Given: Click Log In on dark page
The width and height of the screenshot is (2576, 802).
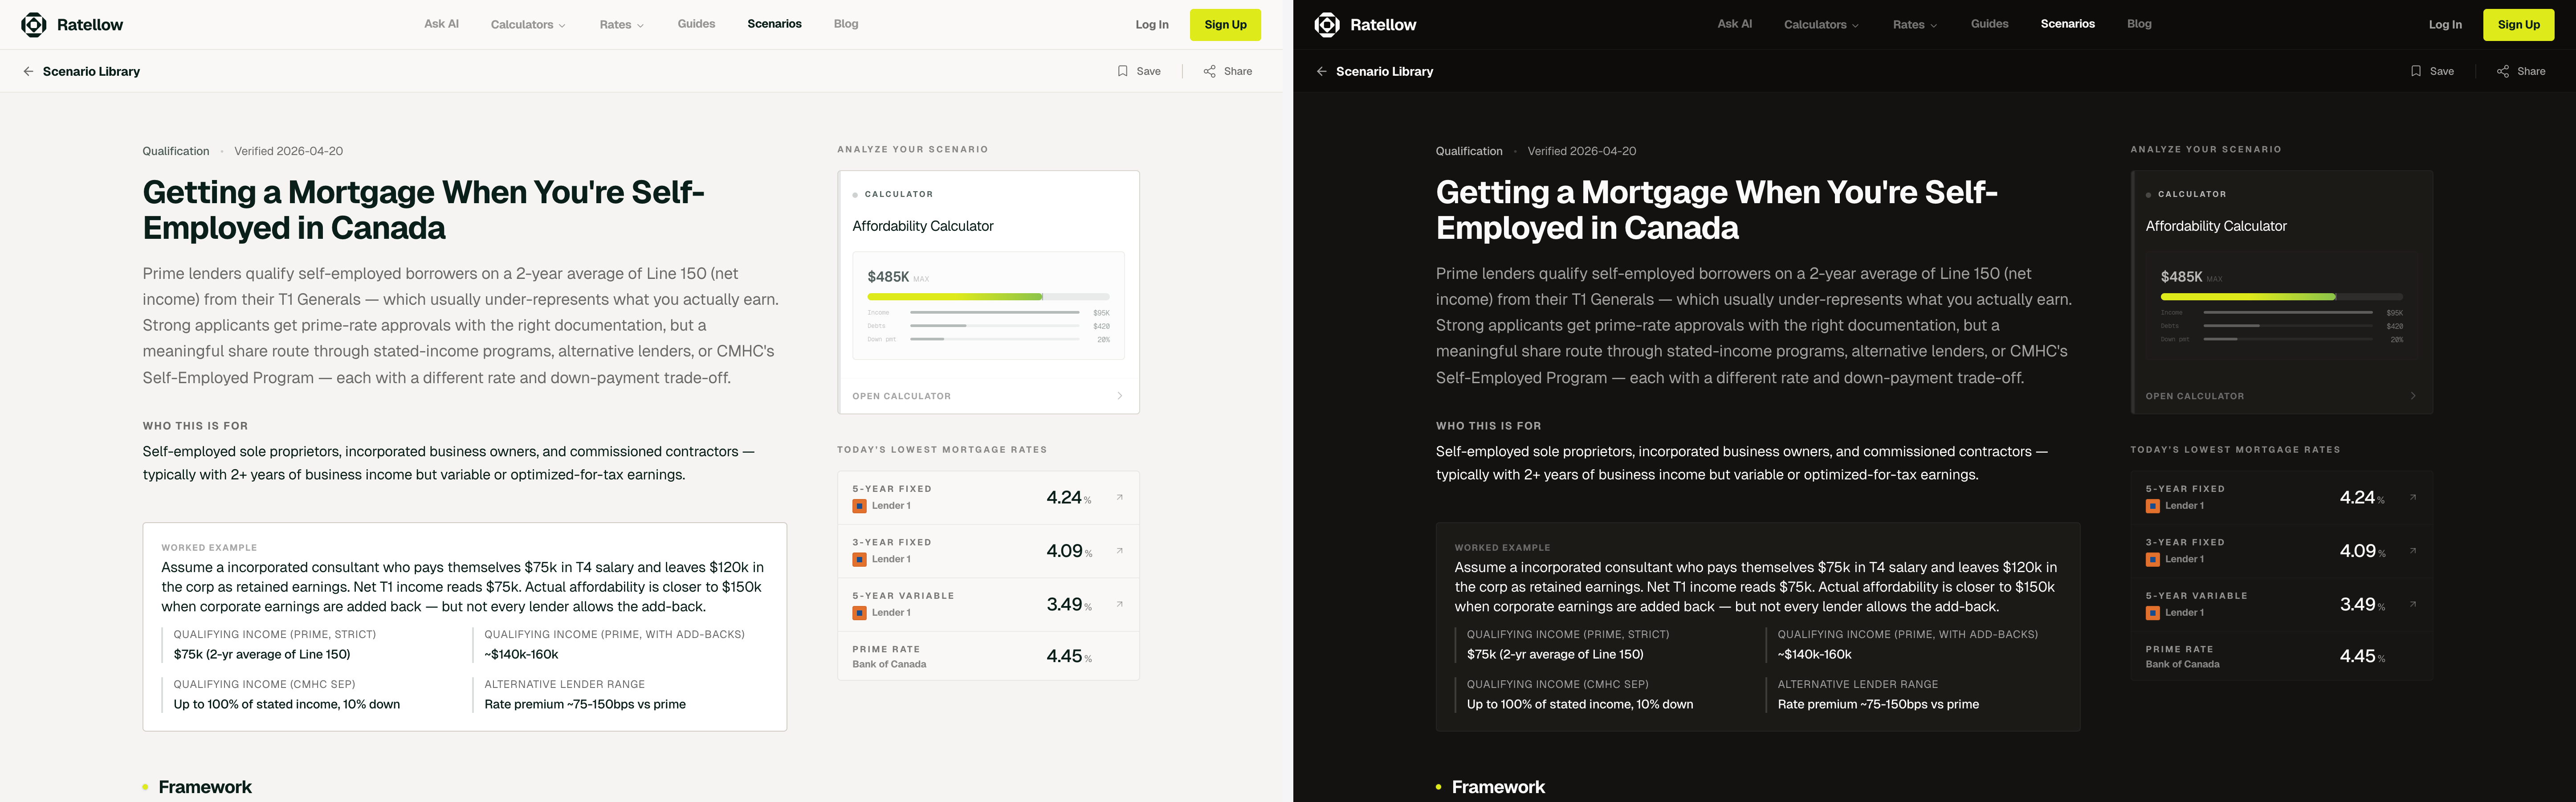Looking at the screenshot, I should tap(2445, 25).
